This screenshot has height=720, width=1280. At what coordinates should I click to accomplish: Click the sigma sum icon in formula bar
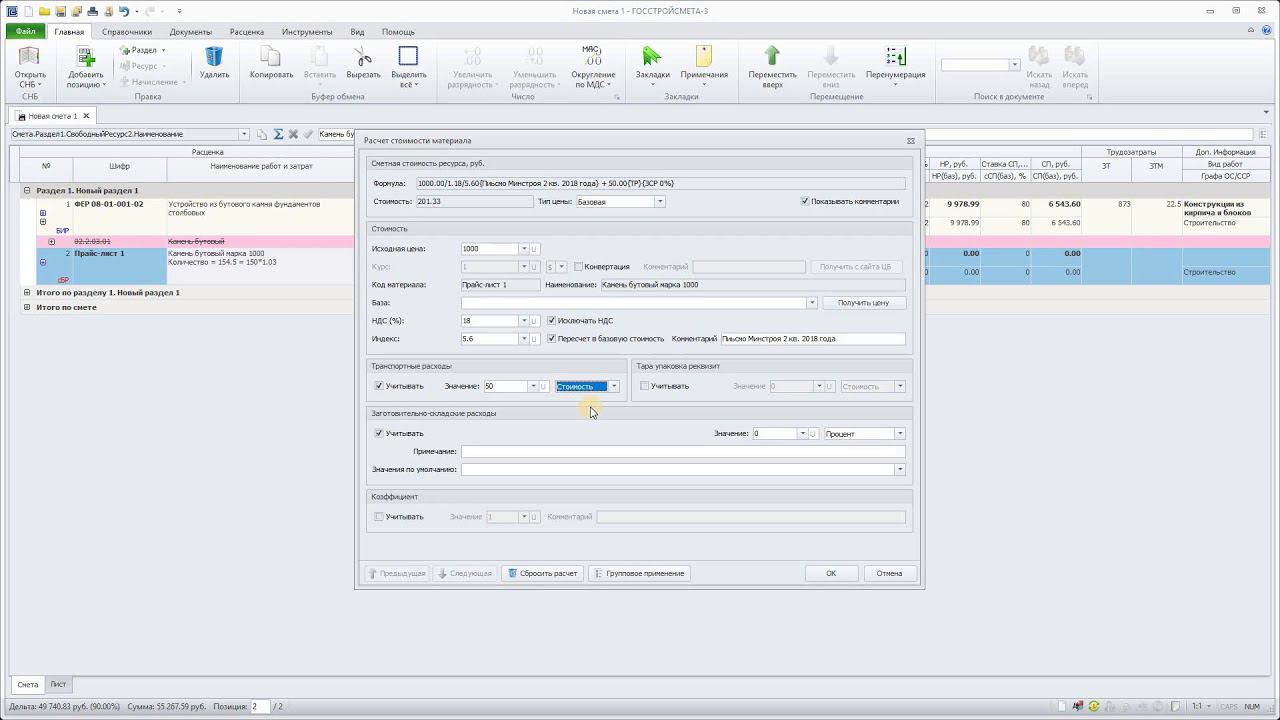[278, 134]
